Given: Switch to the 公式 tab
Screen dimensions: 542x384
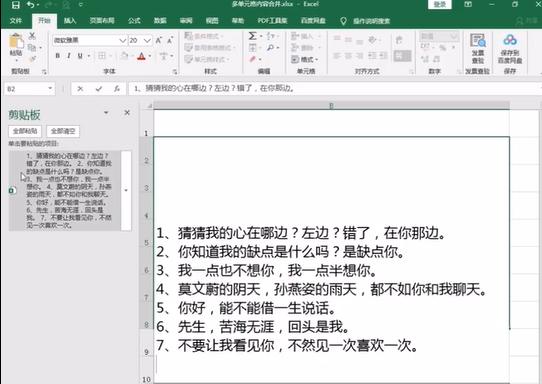Looking at the screenshot, I should (x=134, y=21).
